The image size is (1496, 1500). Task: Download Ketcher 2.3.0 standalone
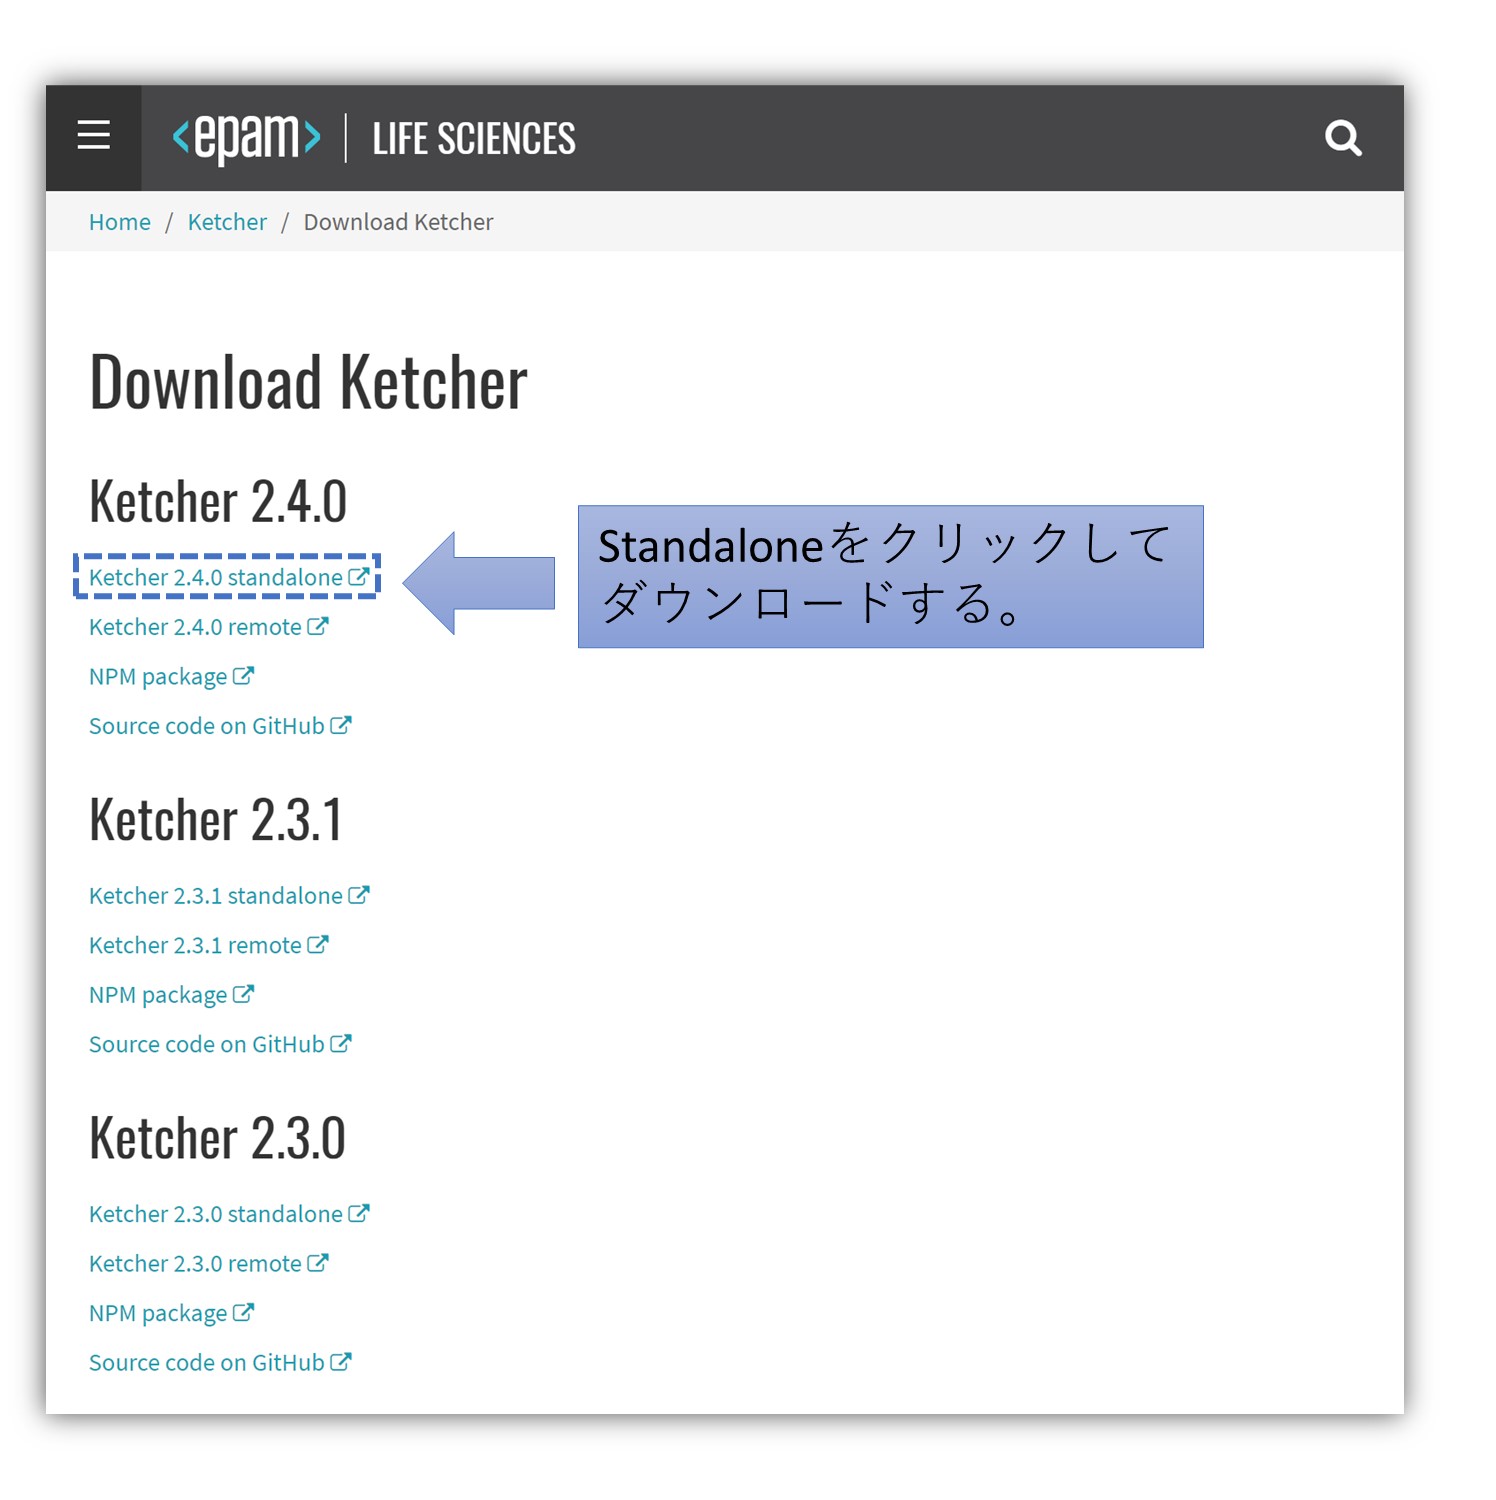pos(215,1213)
